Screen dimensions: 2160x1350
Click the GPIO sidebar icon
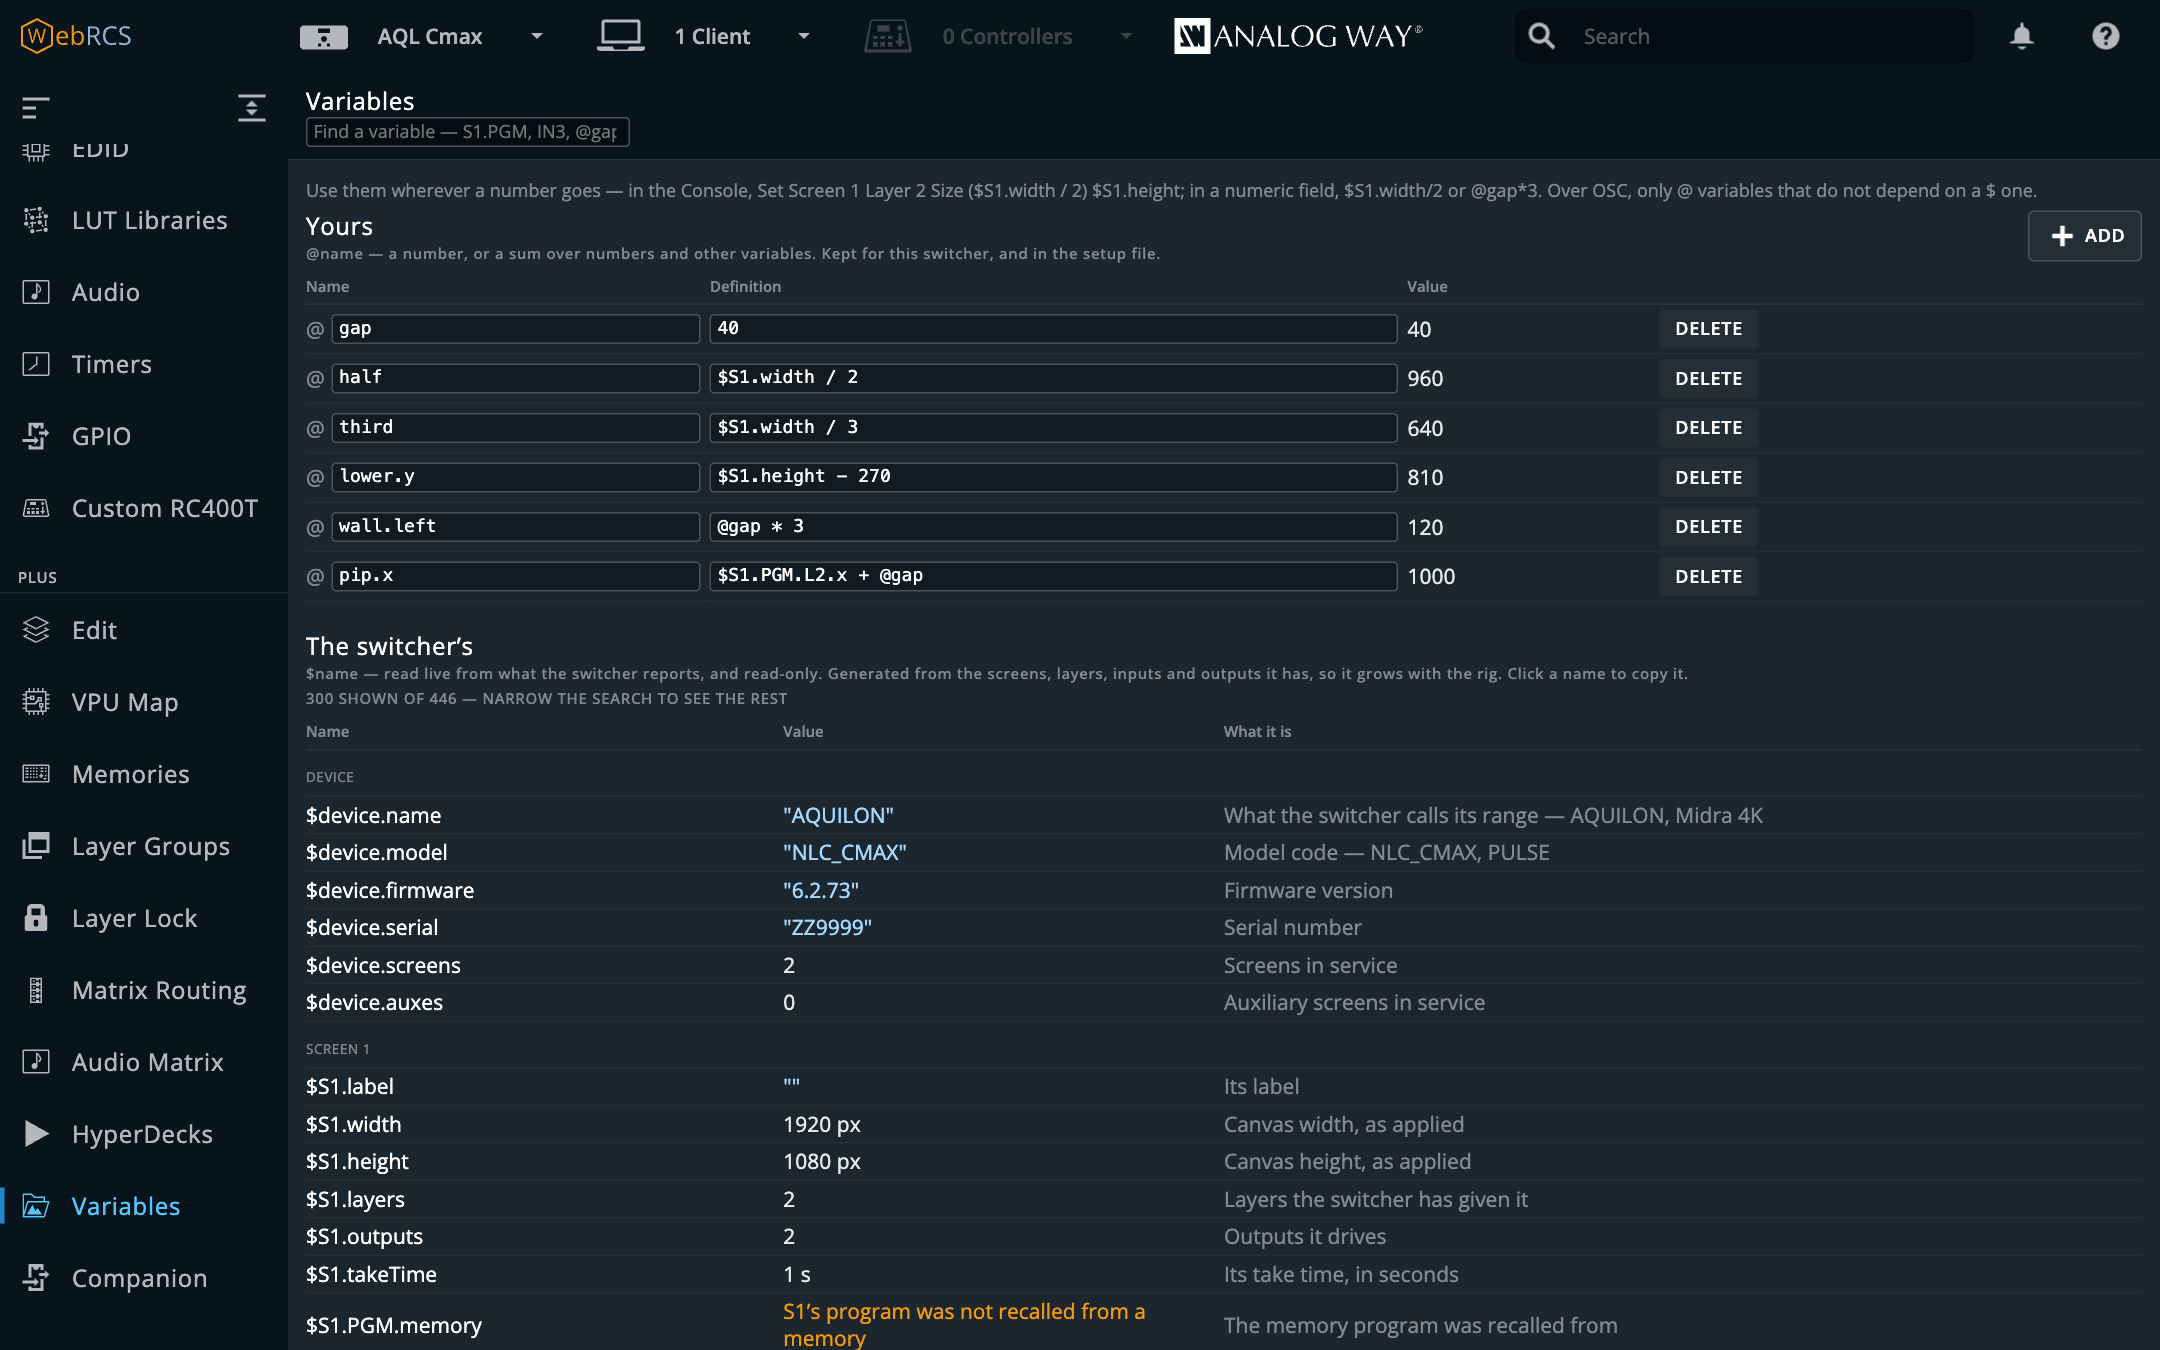pyautogui.click(x=36, y=436)
